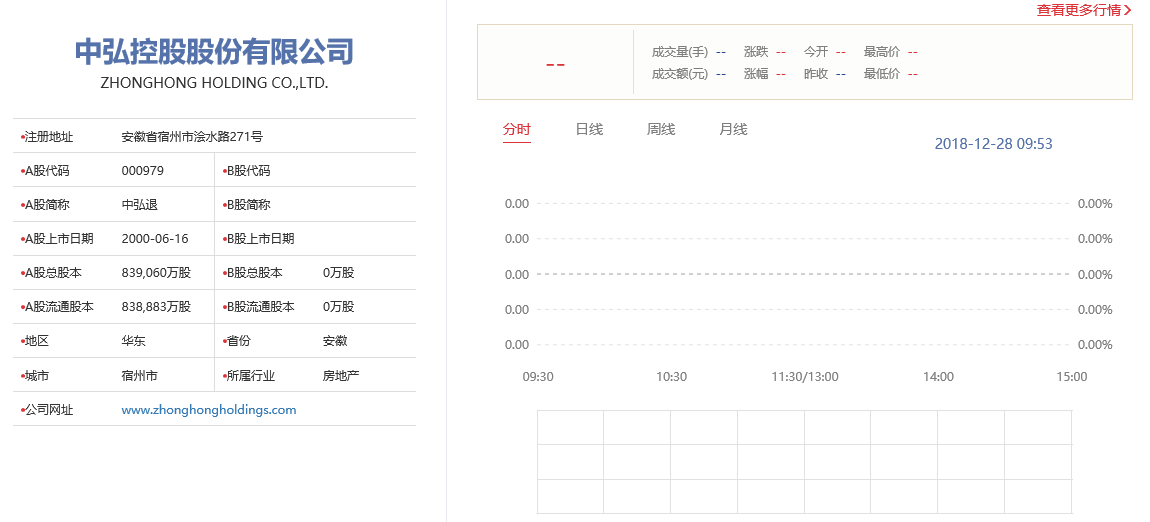
Task: Click the 中弘控股股份有限公司 company title
Action: (214, 51)
